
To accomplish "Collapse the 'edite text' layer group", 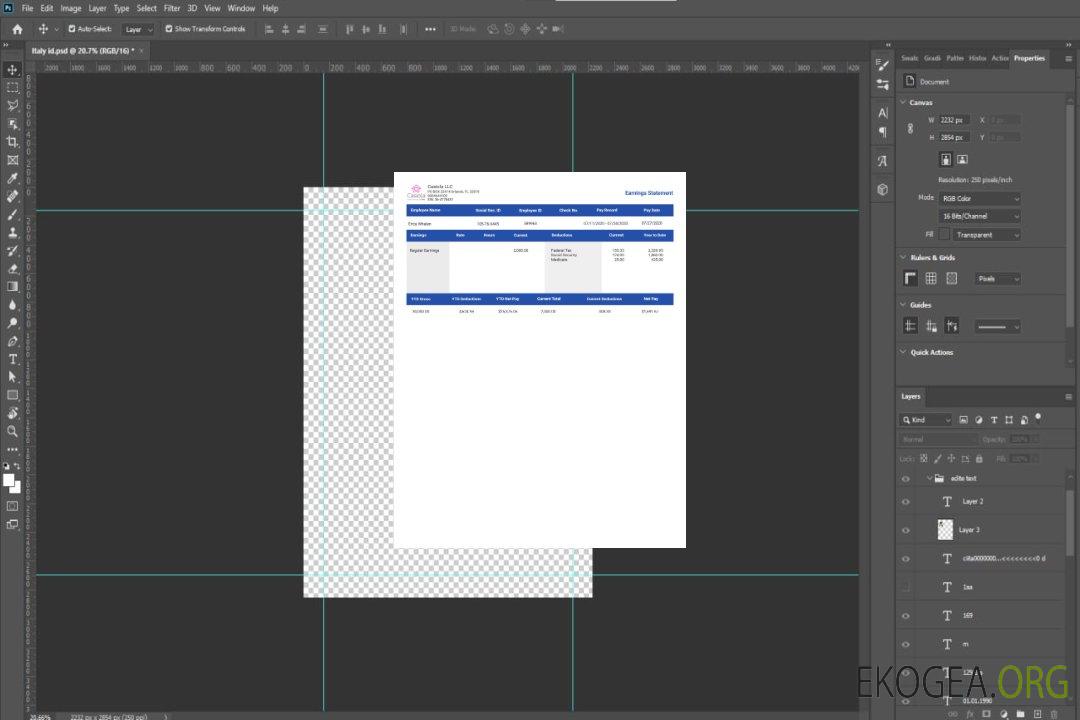I will [x=928, y=478].
